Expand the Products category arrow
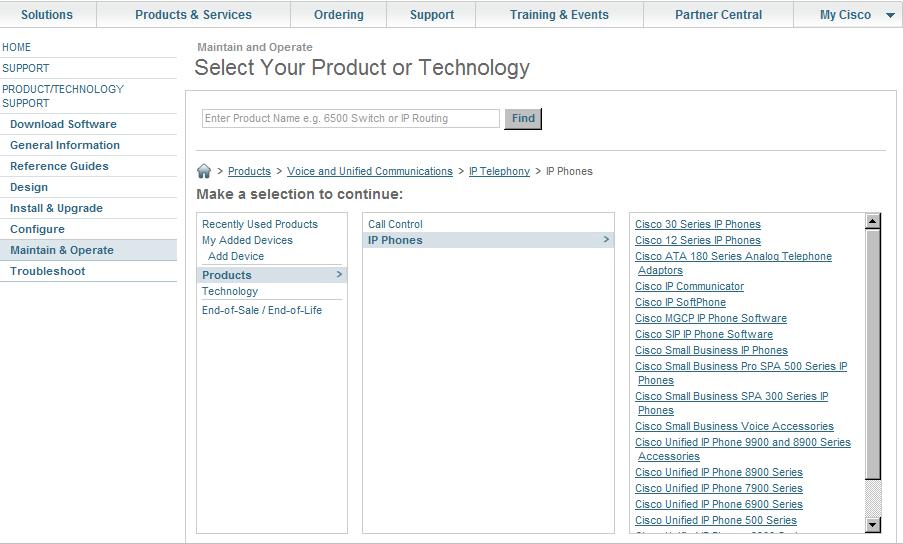 (x=339, y=275)
